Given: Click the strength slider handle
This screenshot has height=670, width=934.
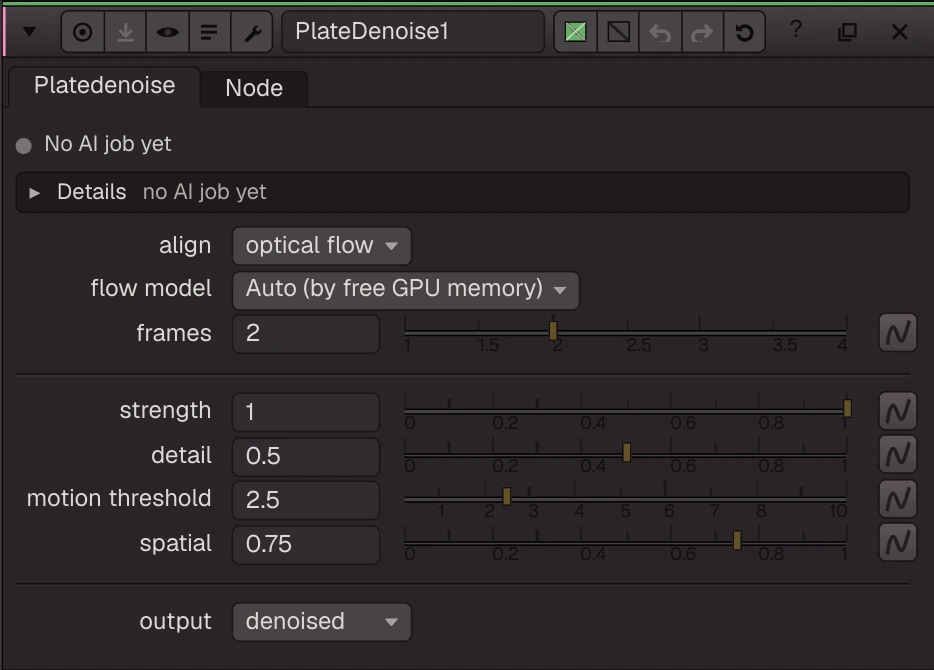Looking at the screenshot, I should (848, 409).
